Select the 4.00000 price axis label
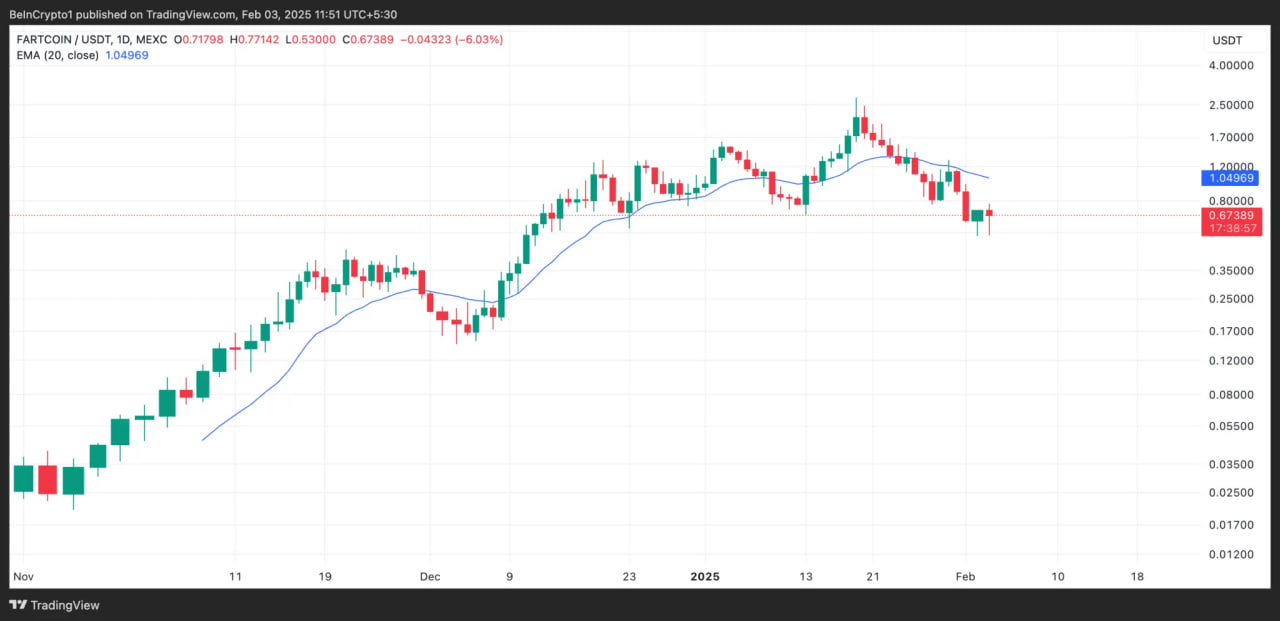 click(x=1229, y=66)
